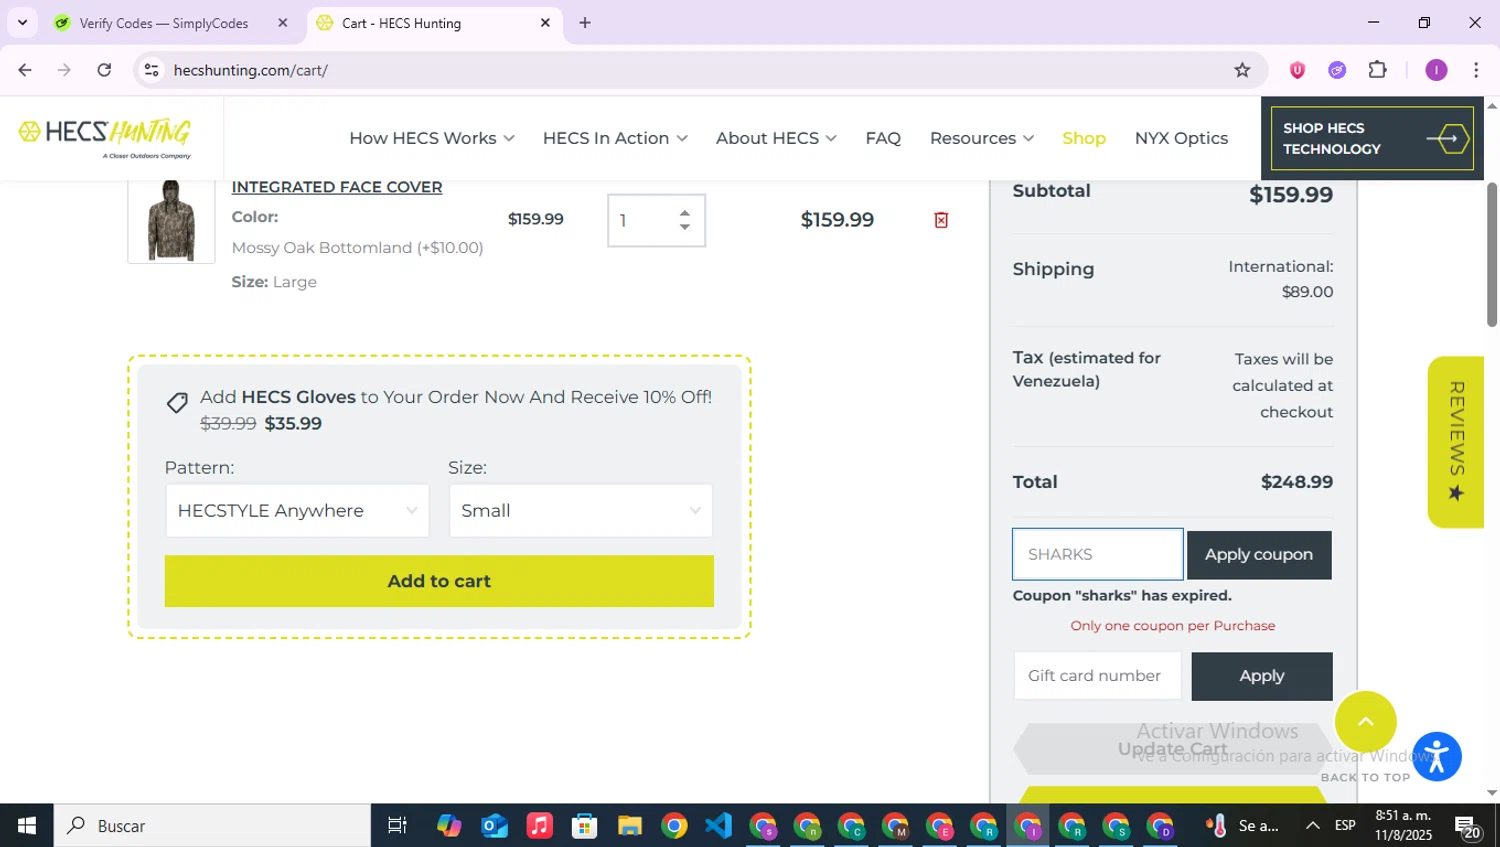Image resolution: width=1500 pixels, height=847 pixels.
Task: Decrease the quantity with the down arrow
Action: tap(684, 227)
